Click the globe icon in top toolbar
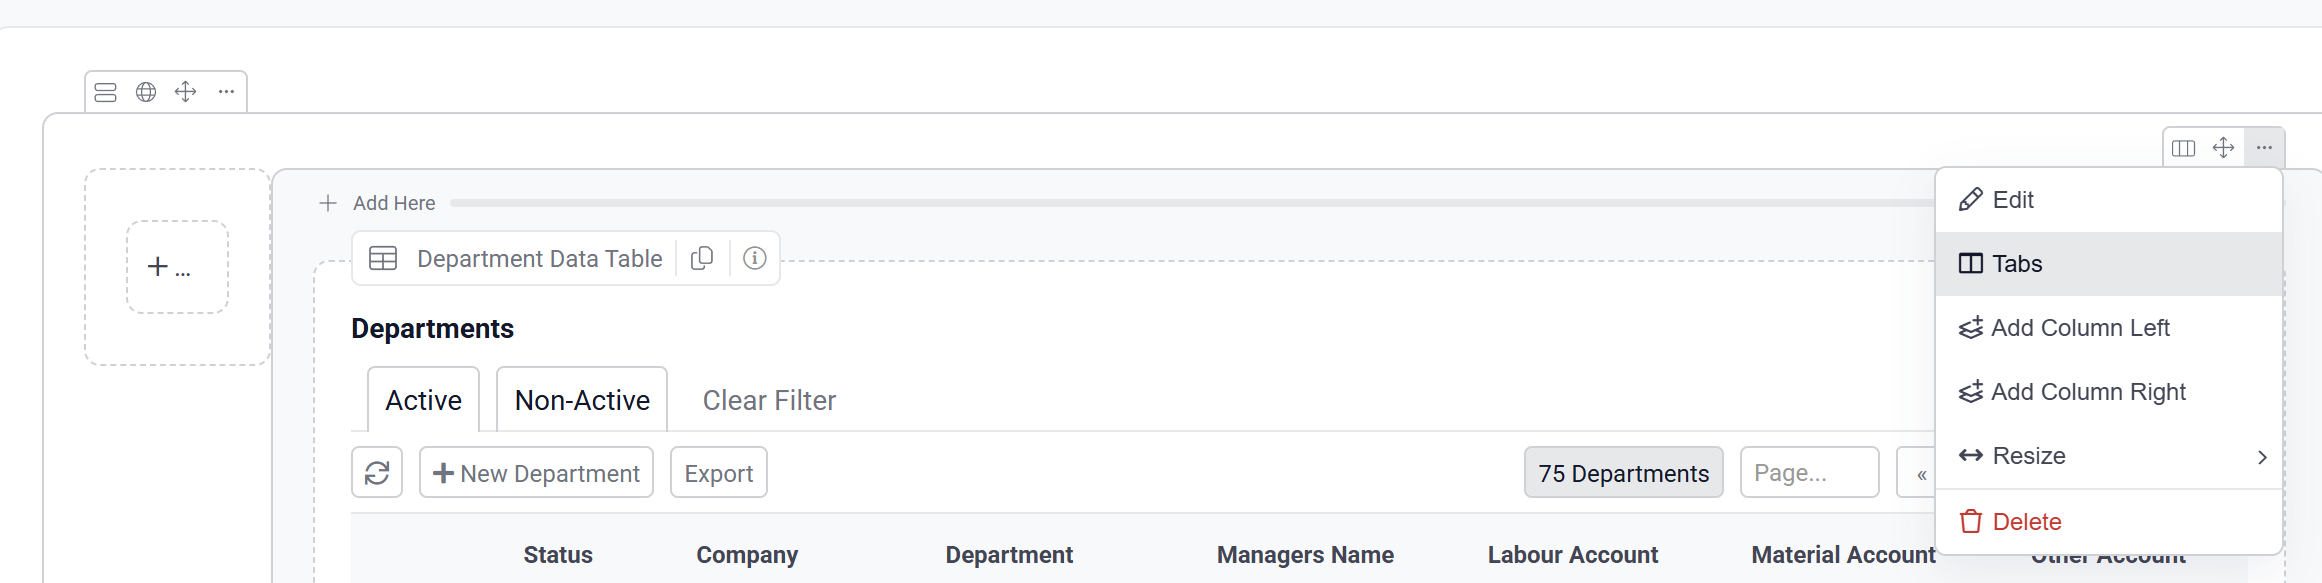The width and height of the screenshot is (2322, 583). pos(146,92)
